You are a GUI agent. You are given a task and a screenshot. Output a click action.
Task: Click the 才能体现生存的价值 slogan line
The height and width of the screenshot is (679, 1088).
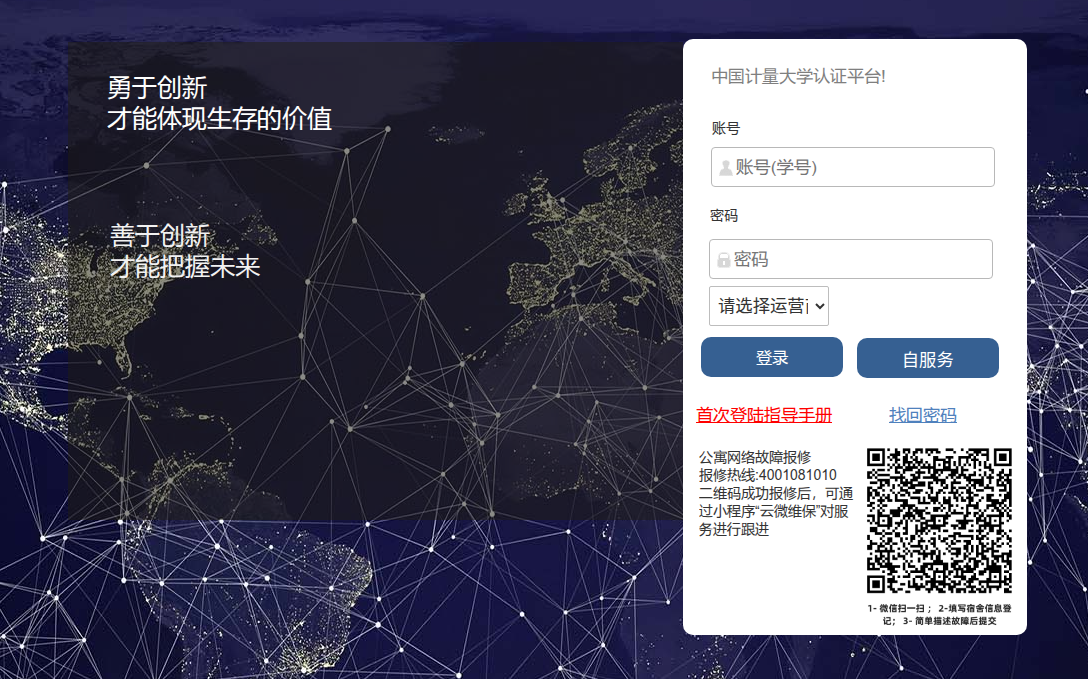(219, 119)
